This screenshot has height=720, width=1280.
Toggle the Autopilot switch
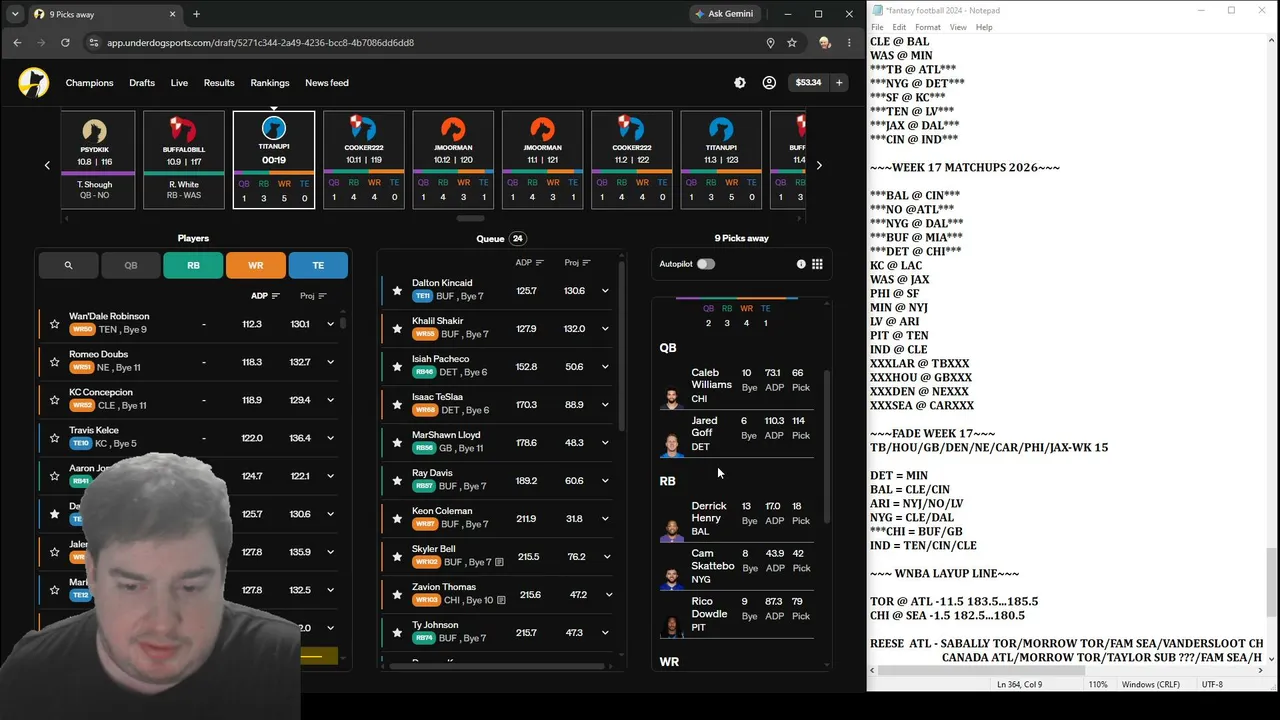[x=706, y=264]
